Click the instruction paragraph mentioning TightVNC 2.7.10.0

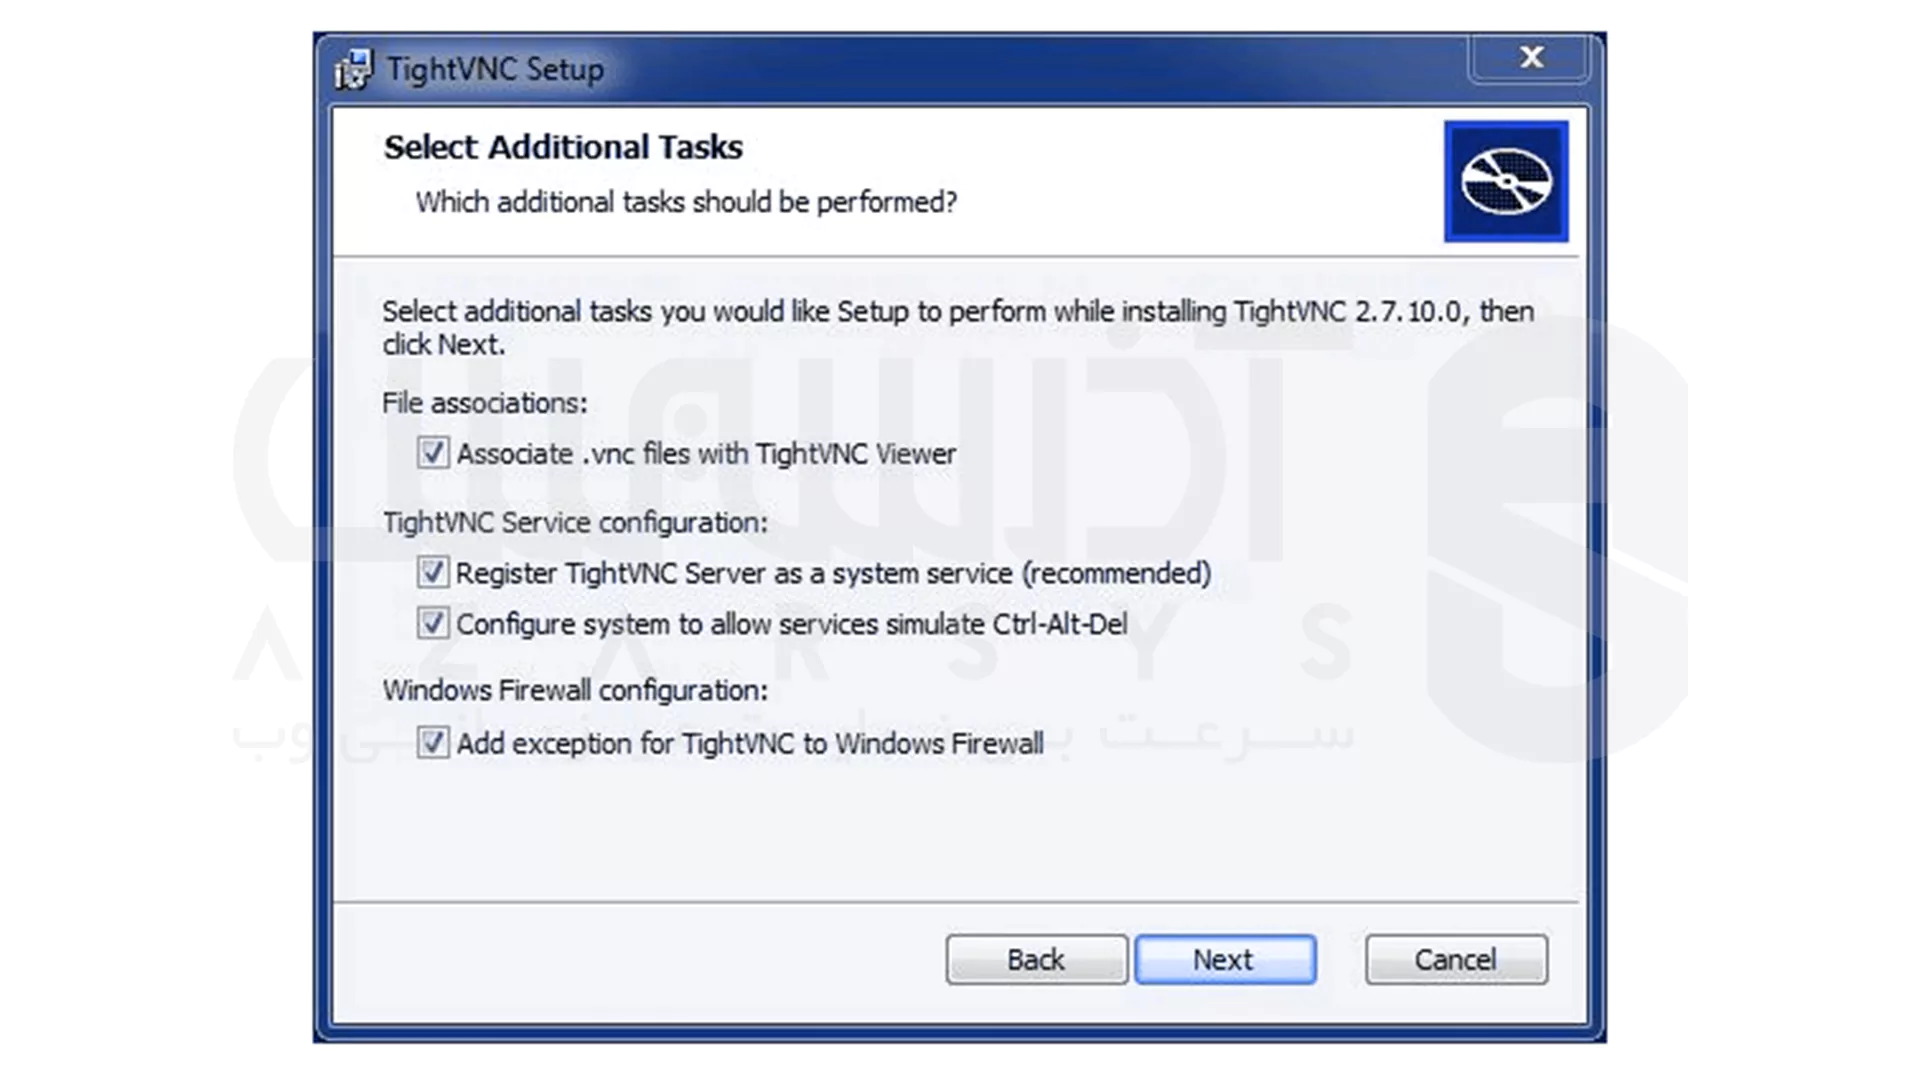click(x=957, y=312)
